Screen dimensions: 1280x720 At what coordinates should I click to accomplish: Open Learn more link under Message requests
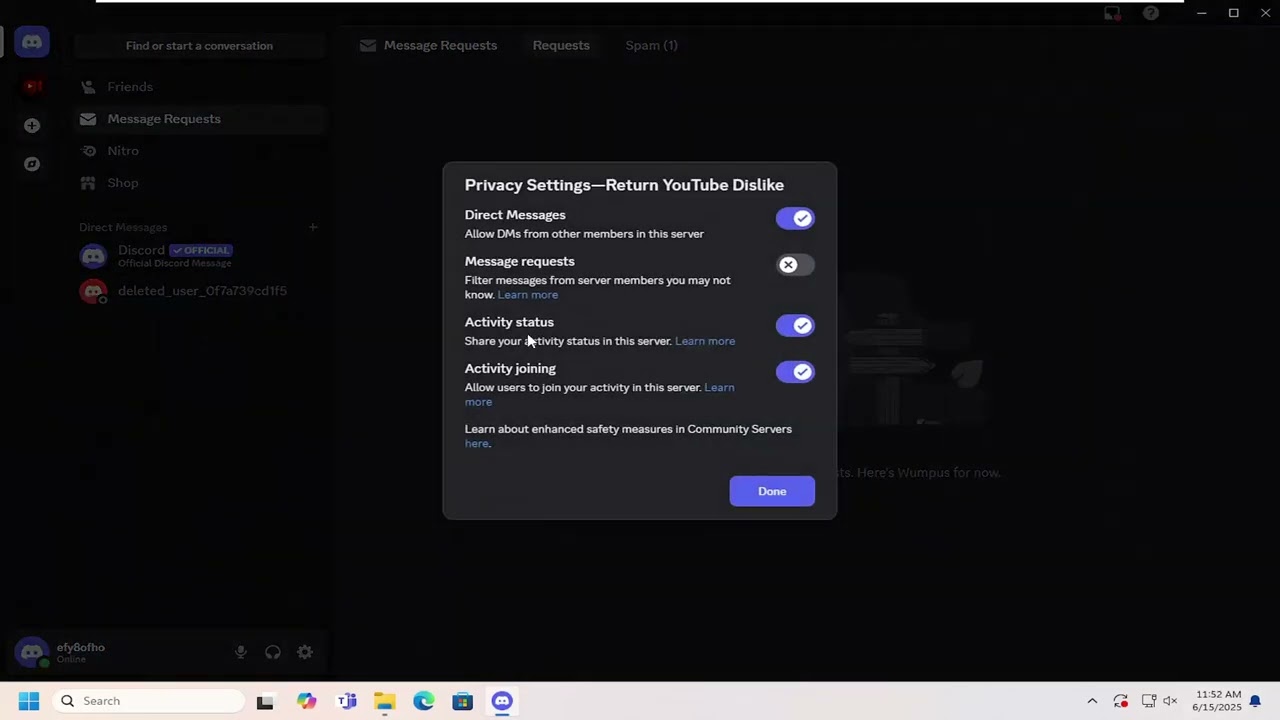(528, 295)
